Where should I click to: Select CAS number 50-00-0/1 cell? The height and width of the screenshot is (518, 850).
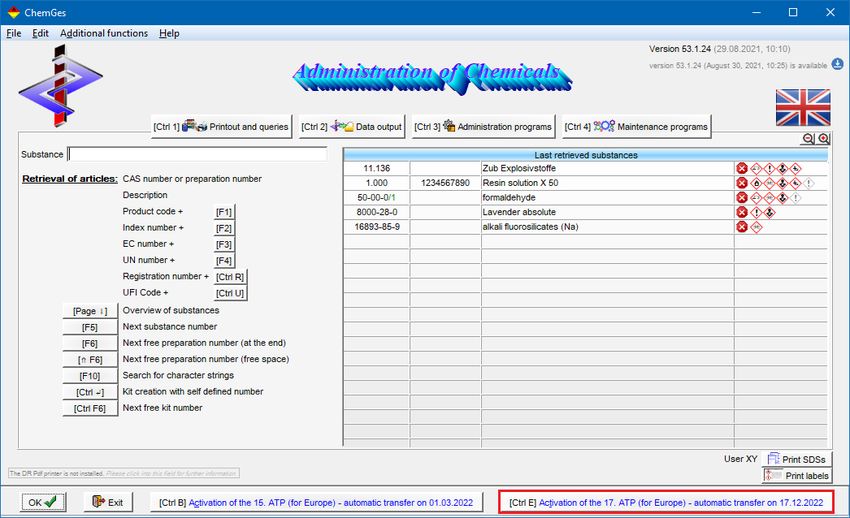pos(377,198)
